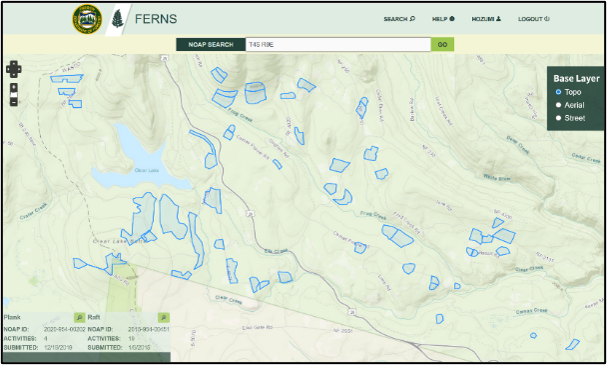Click the fern leaf icon beside FERNS
This screenshot has height=365, width=607.
[x=117, y=19]
